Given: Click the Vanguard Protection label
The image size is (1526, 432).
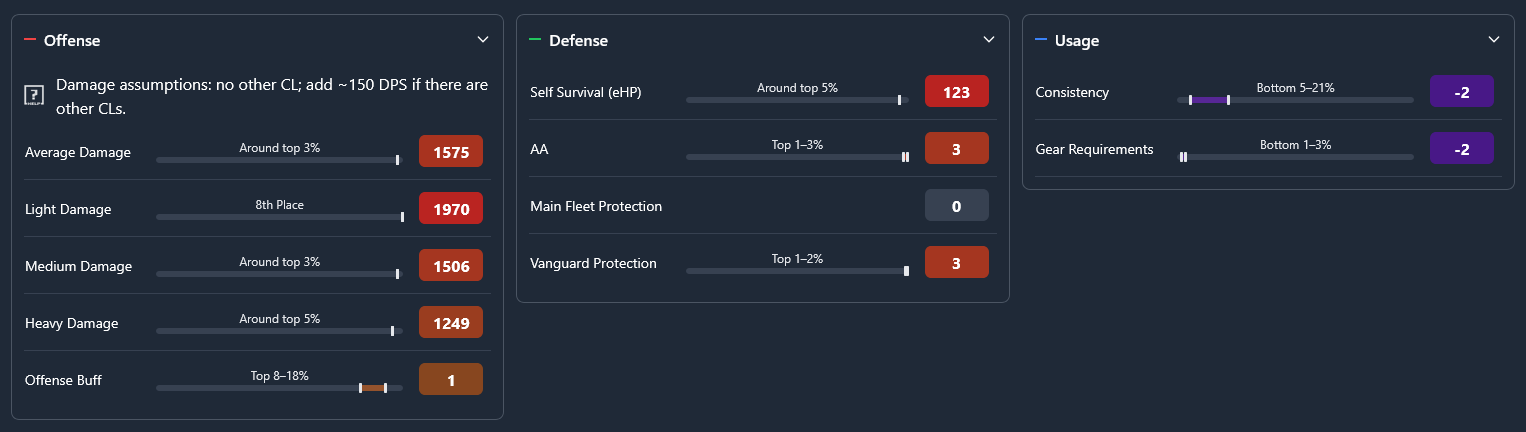Looking at the screenshot, I should (x=593, y=263).
